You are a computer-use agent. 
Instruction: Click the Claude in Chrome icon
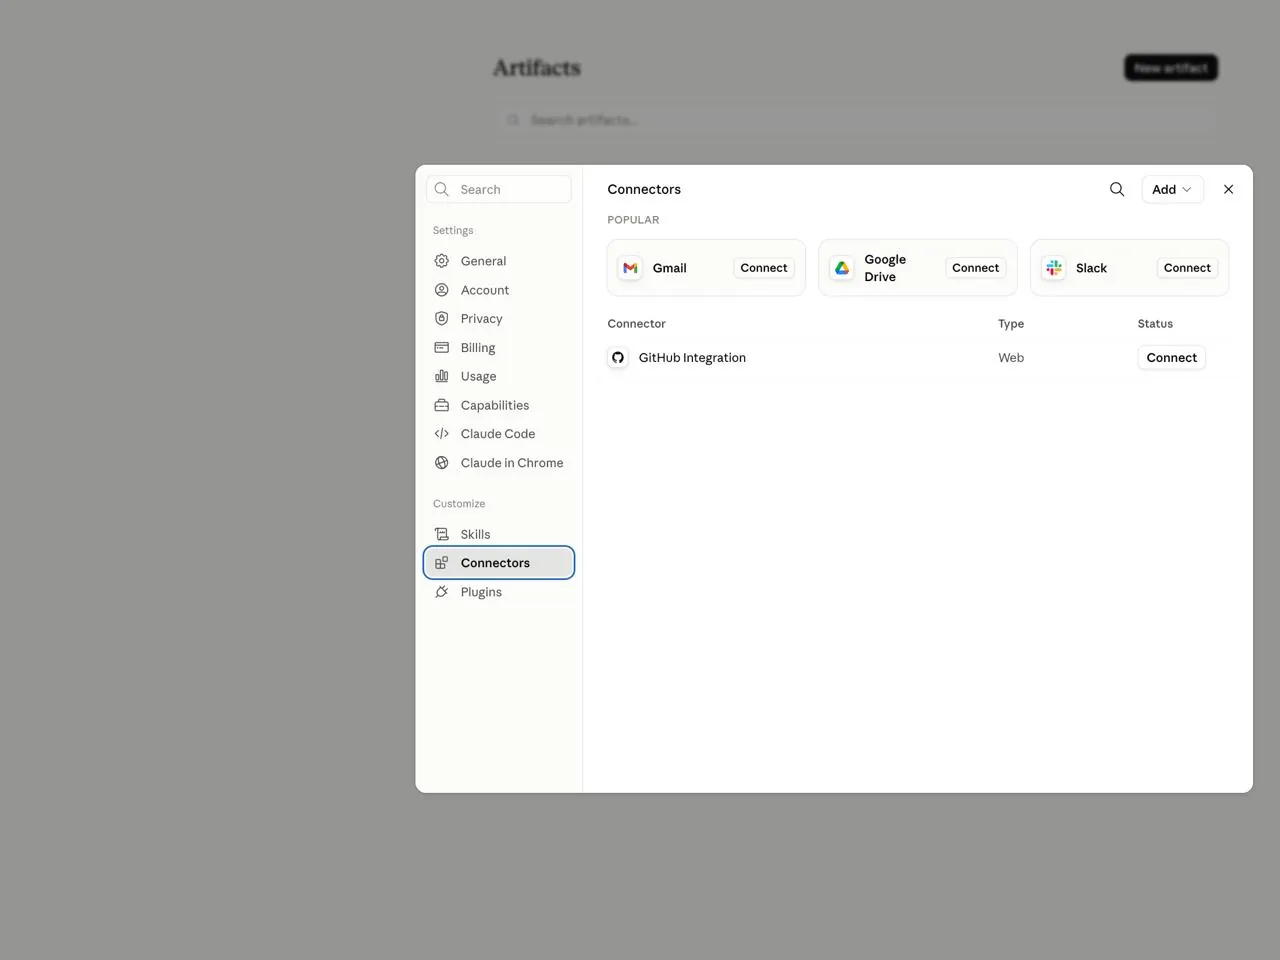[x=442, y=463]
